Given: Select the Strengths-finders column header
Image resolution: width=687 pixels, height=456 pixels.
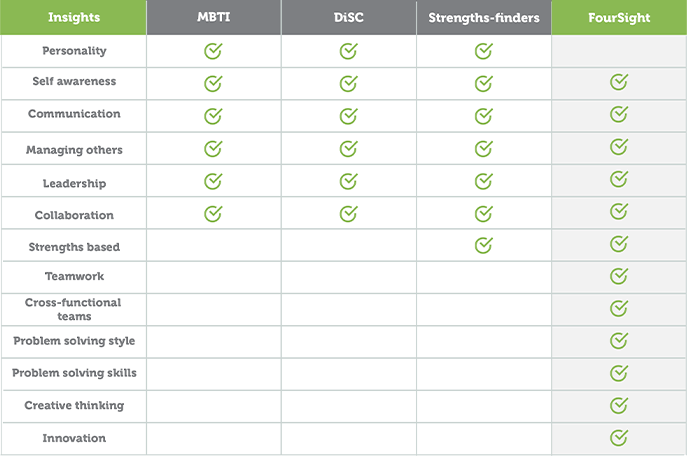Looking at the screenshot, I should tap(484, 17).
